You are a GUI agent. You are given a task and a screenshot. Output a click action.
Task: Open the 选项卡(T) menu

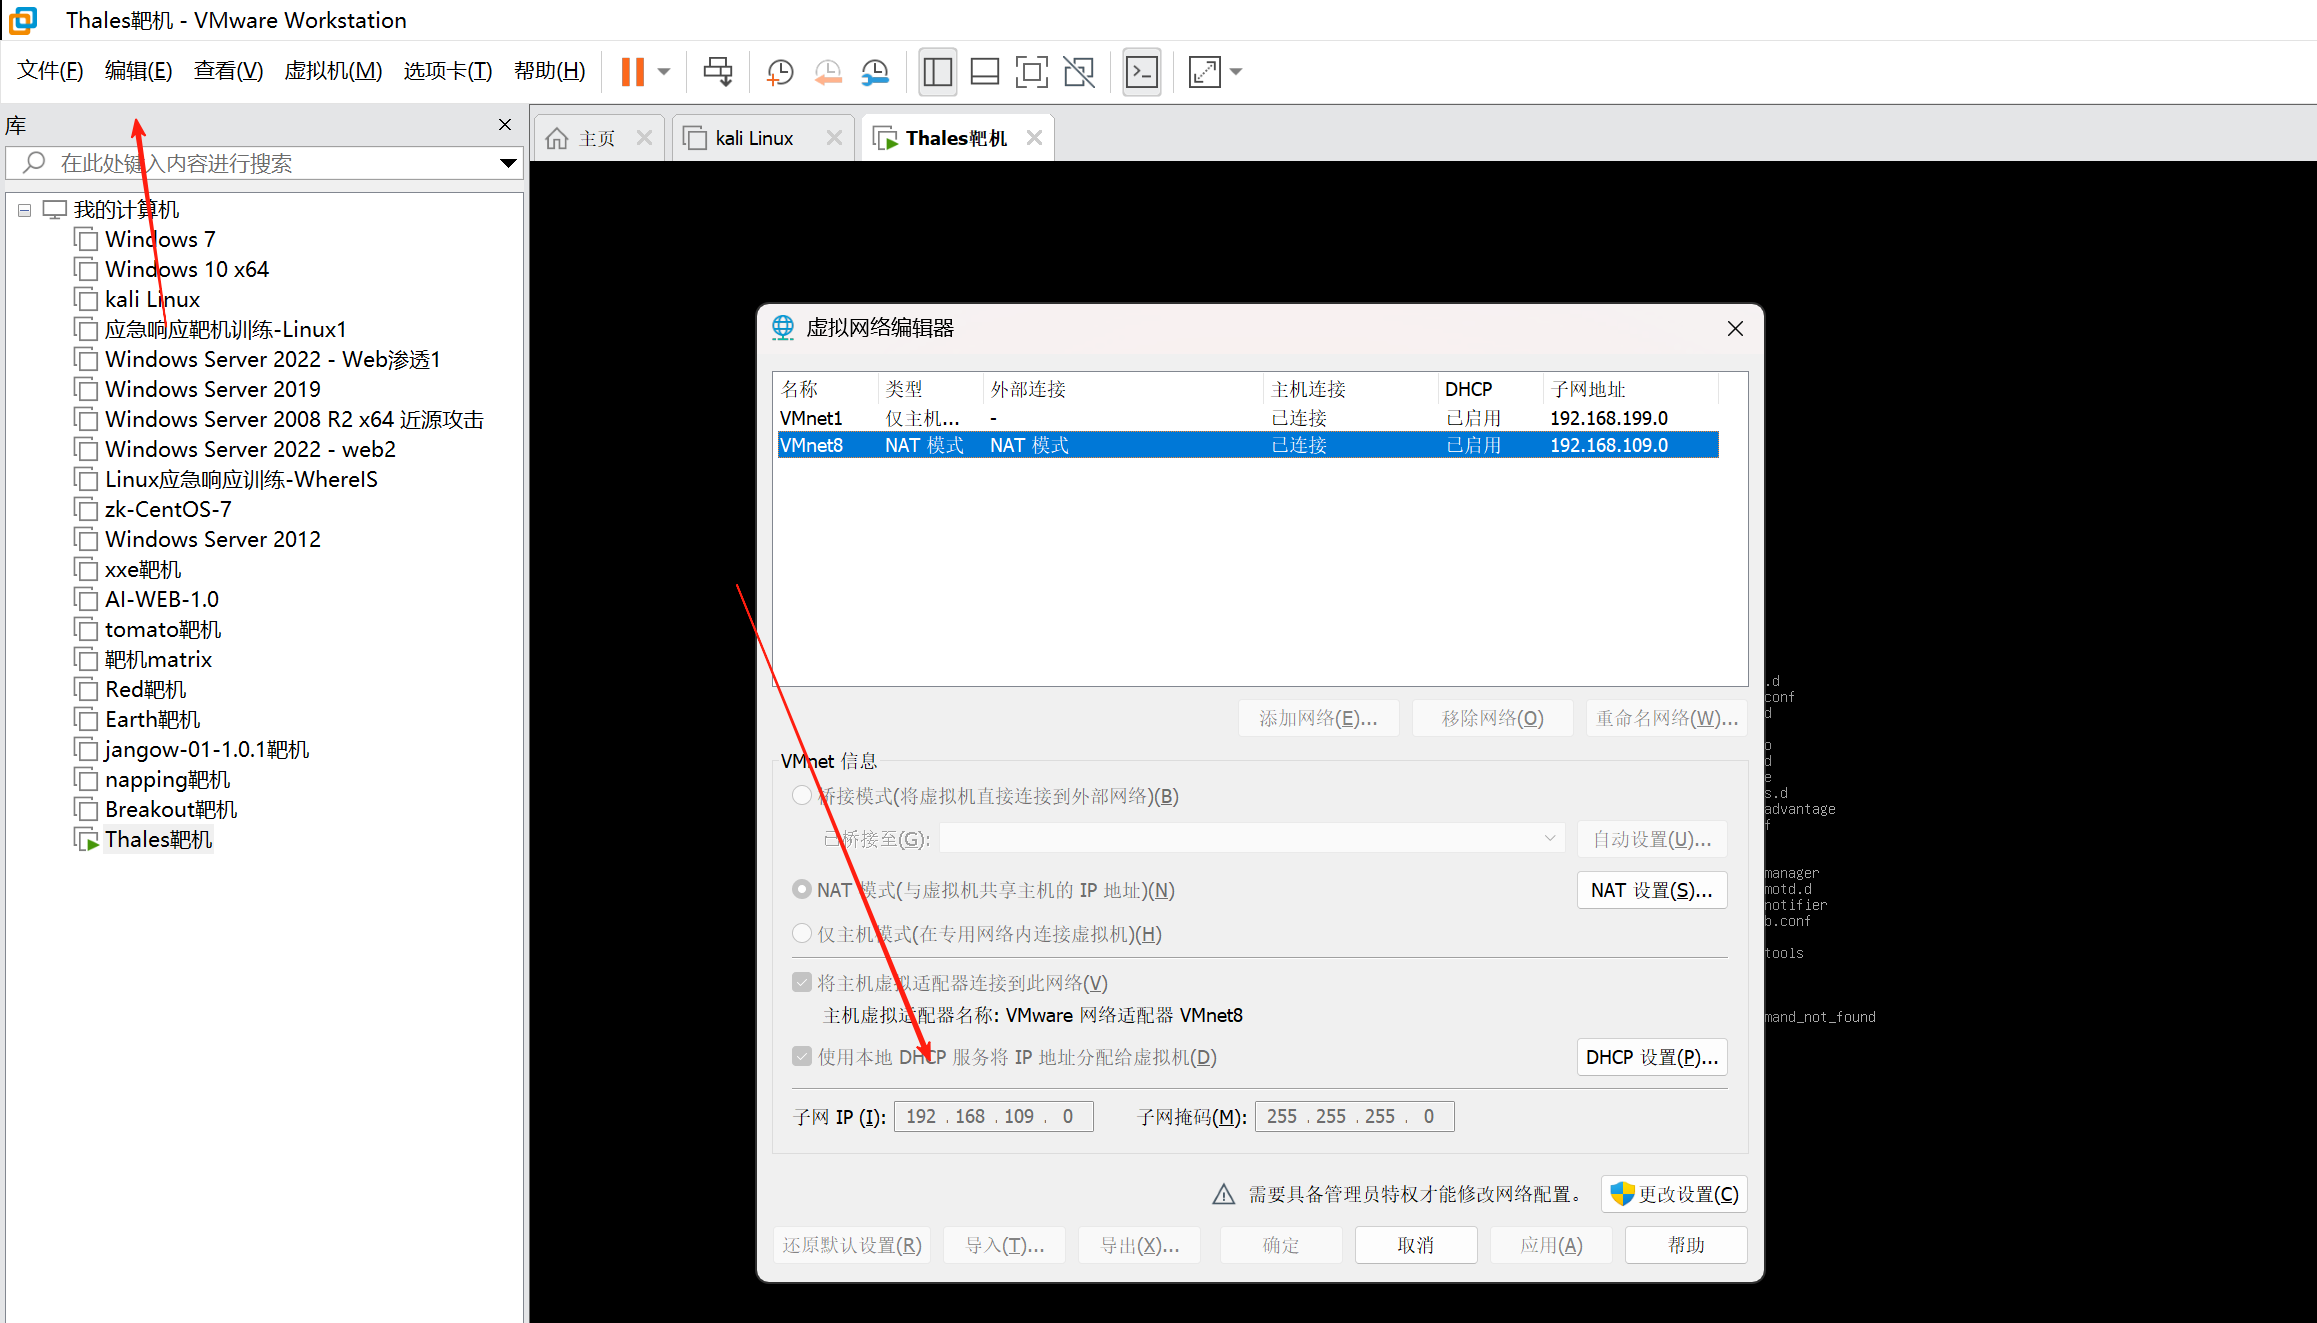coord(448,71)
